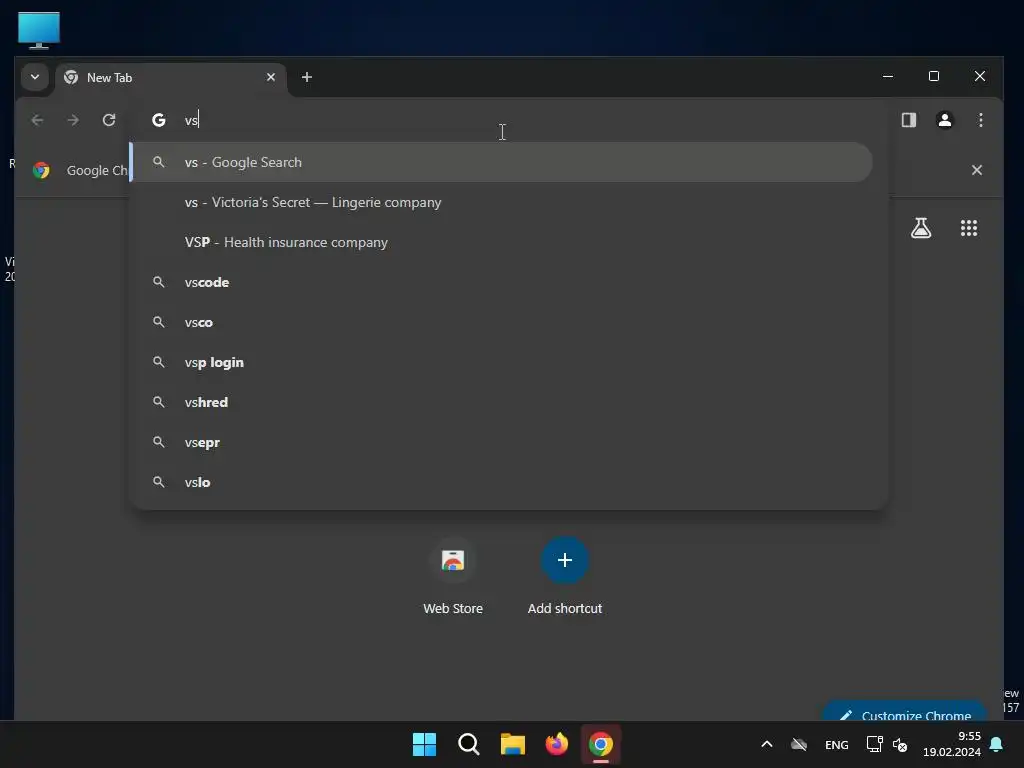Select the New Tab tab
Viewport: 1024px width, 768px height.
pyautogui.click(x=170, y=78)
